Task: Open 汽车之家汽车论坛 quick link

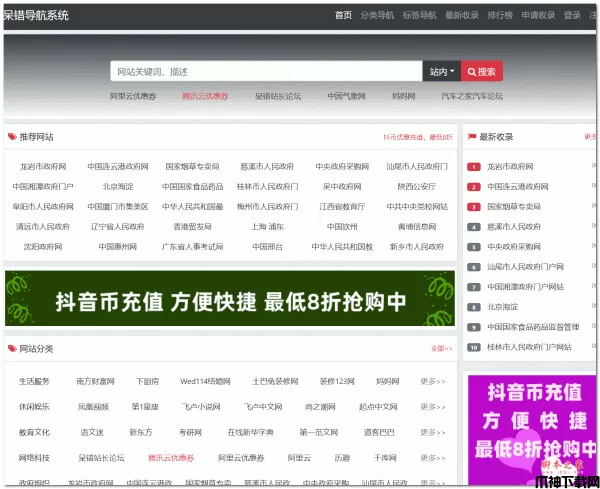Action: [x=472, y=96]
